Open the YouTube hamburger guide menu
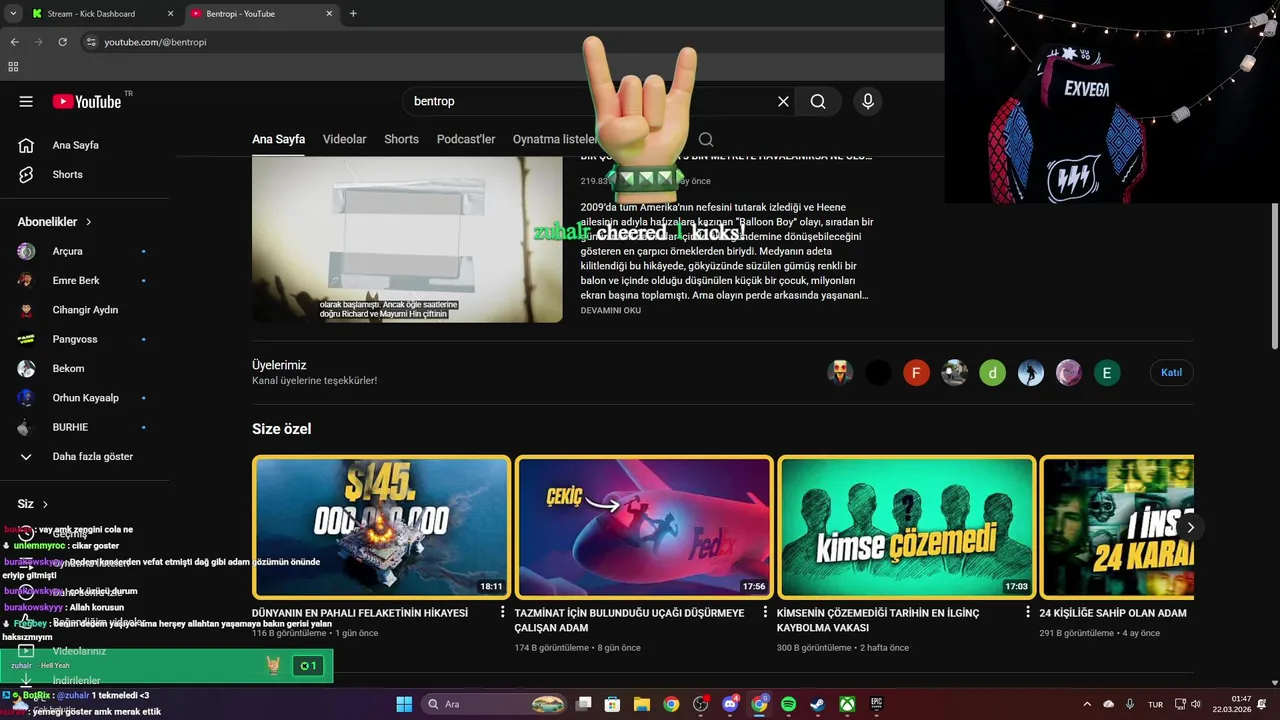1280x720 pixels. tap(26, 101)
